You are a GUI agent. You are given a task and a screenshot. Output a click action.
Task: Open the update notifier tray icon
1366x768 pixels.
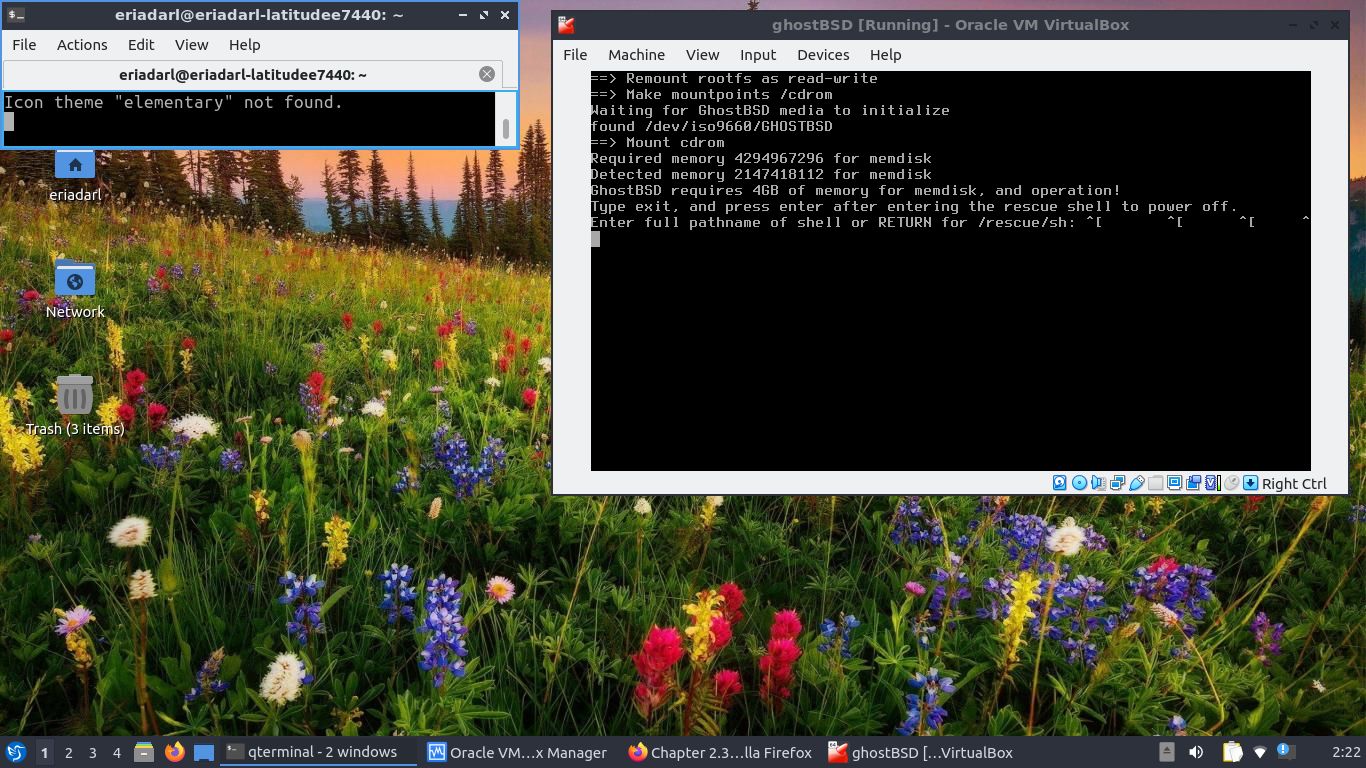[x=1286, y=751]
